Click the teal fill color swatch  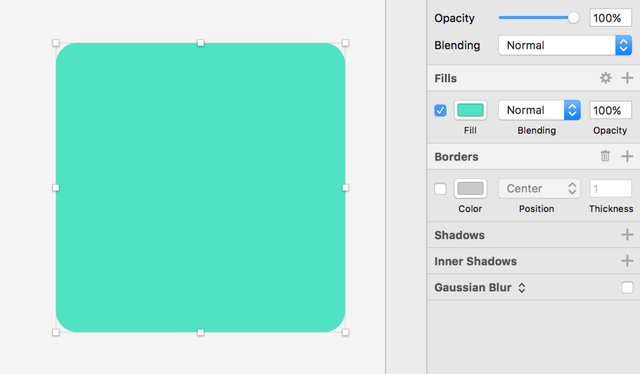pyautogui.click(x=470, y=110)
